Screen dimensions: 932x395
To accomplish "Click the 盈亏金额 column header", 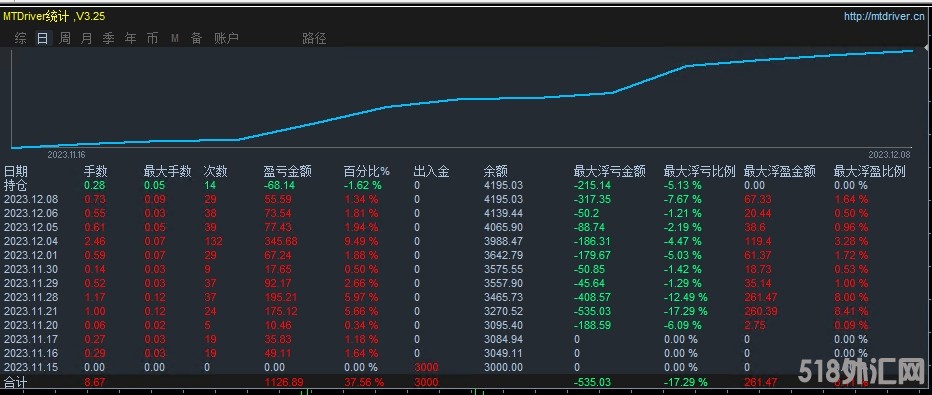I will (288, 172).
